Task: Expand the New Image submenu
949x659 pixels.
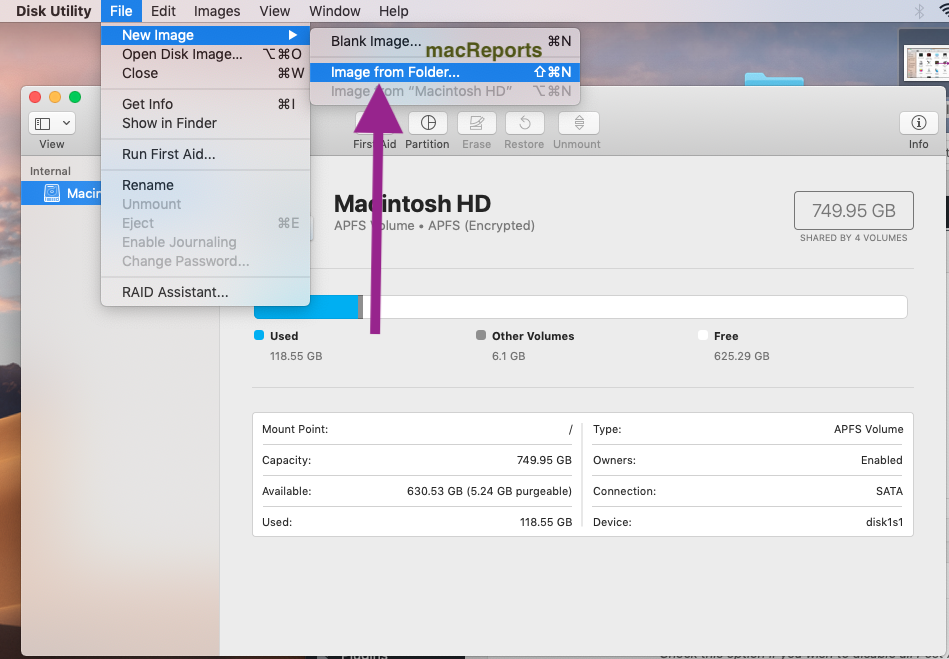Action: (x=205, y=35)
